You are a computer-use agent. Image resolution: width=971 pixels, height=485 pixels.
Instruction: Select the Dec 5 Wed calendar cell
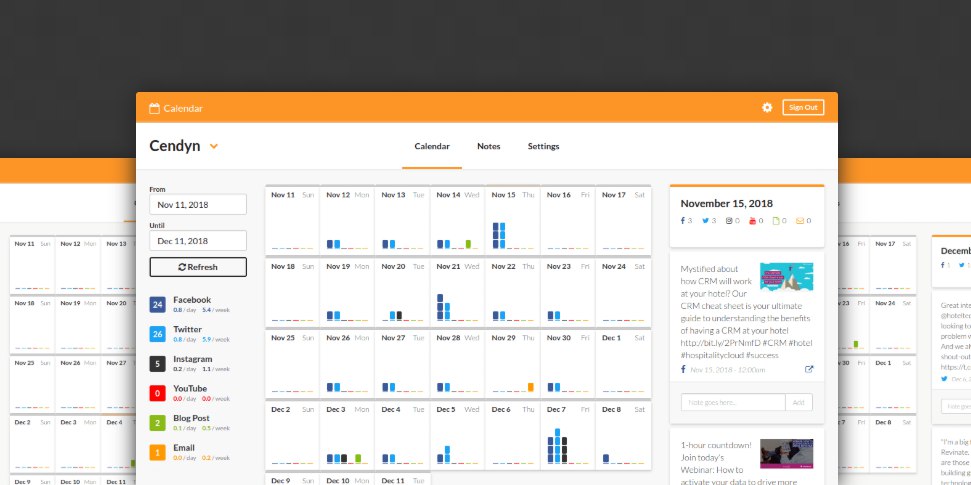[x=458, y=435]
